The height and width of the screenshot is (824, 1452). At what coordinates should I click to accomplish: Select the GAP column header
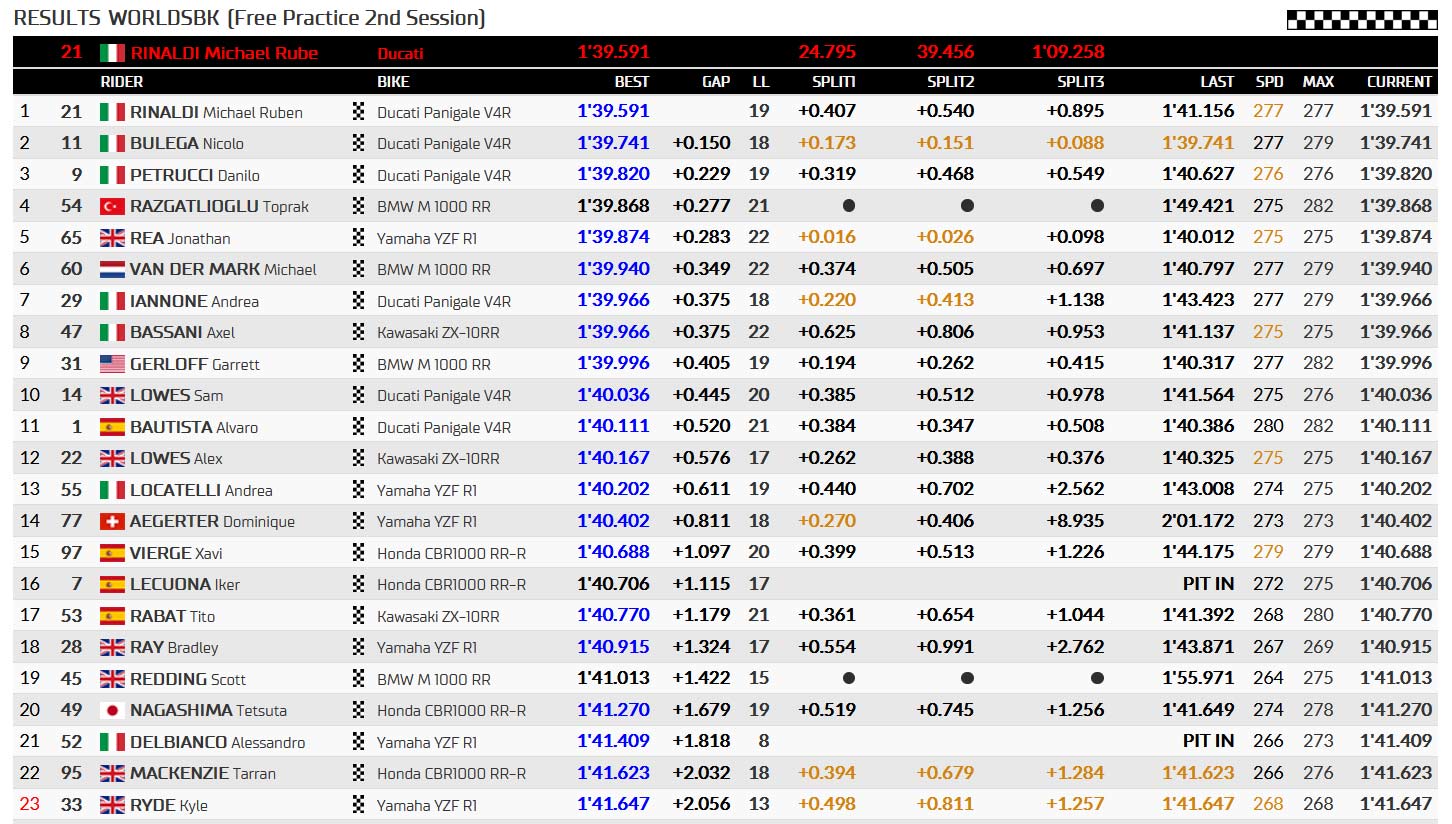[716, 82]
